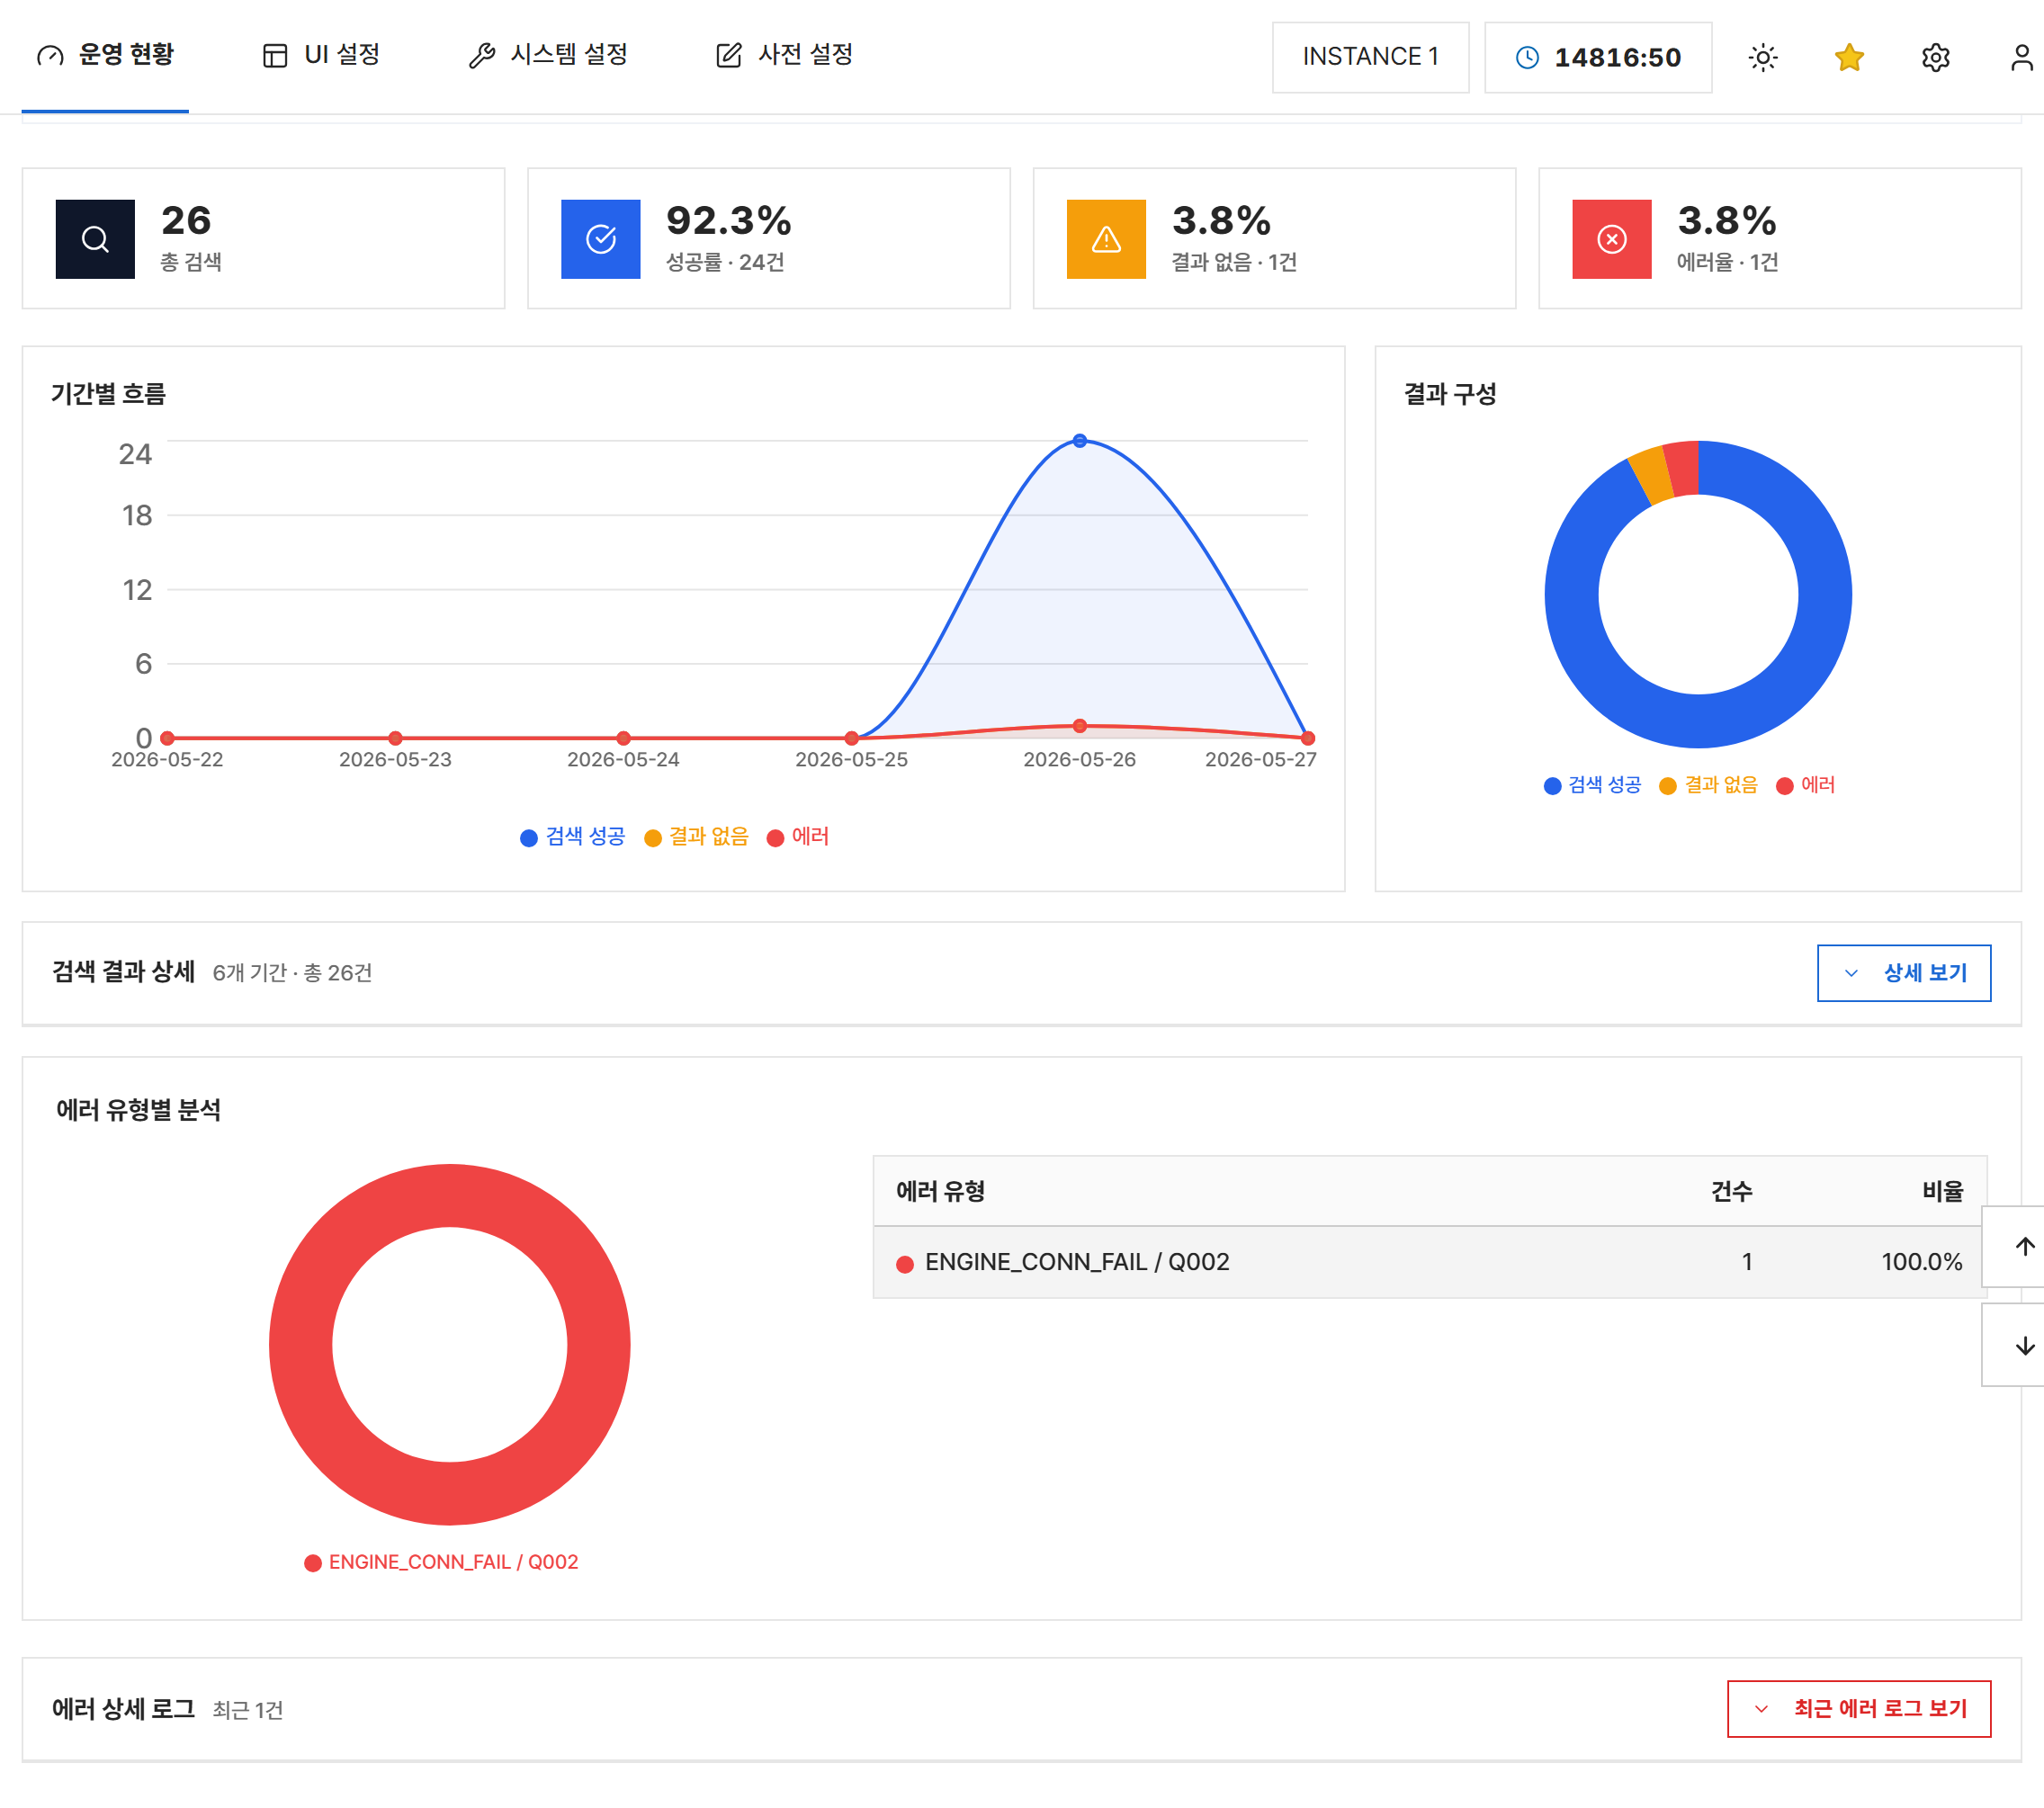Click the 비율 column header
Image resolution: width=2044 pixels, height=1808 pixels.
[x=1942, y=1191]
